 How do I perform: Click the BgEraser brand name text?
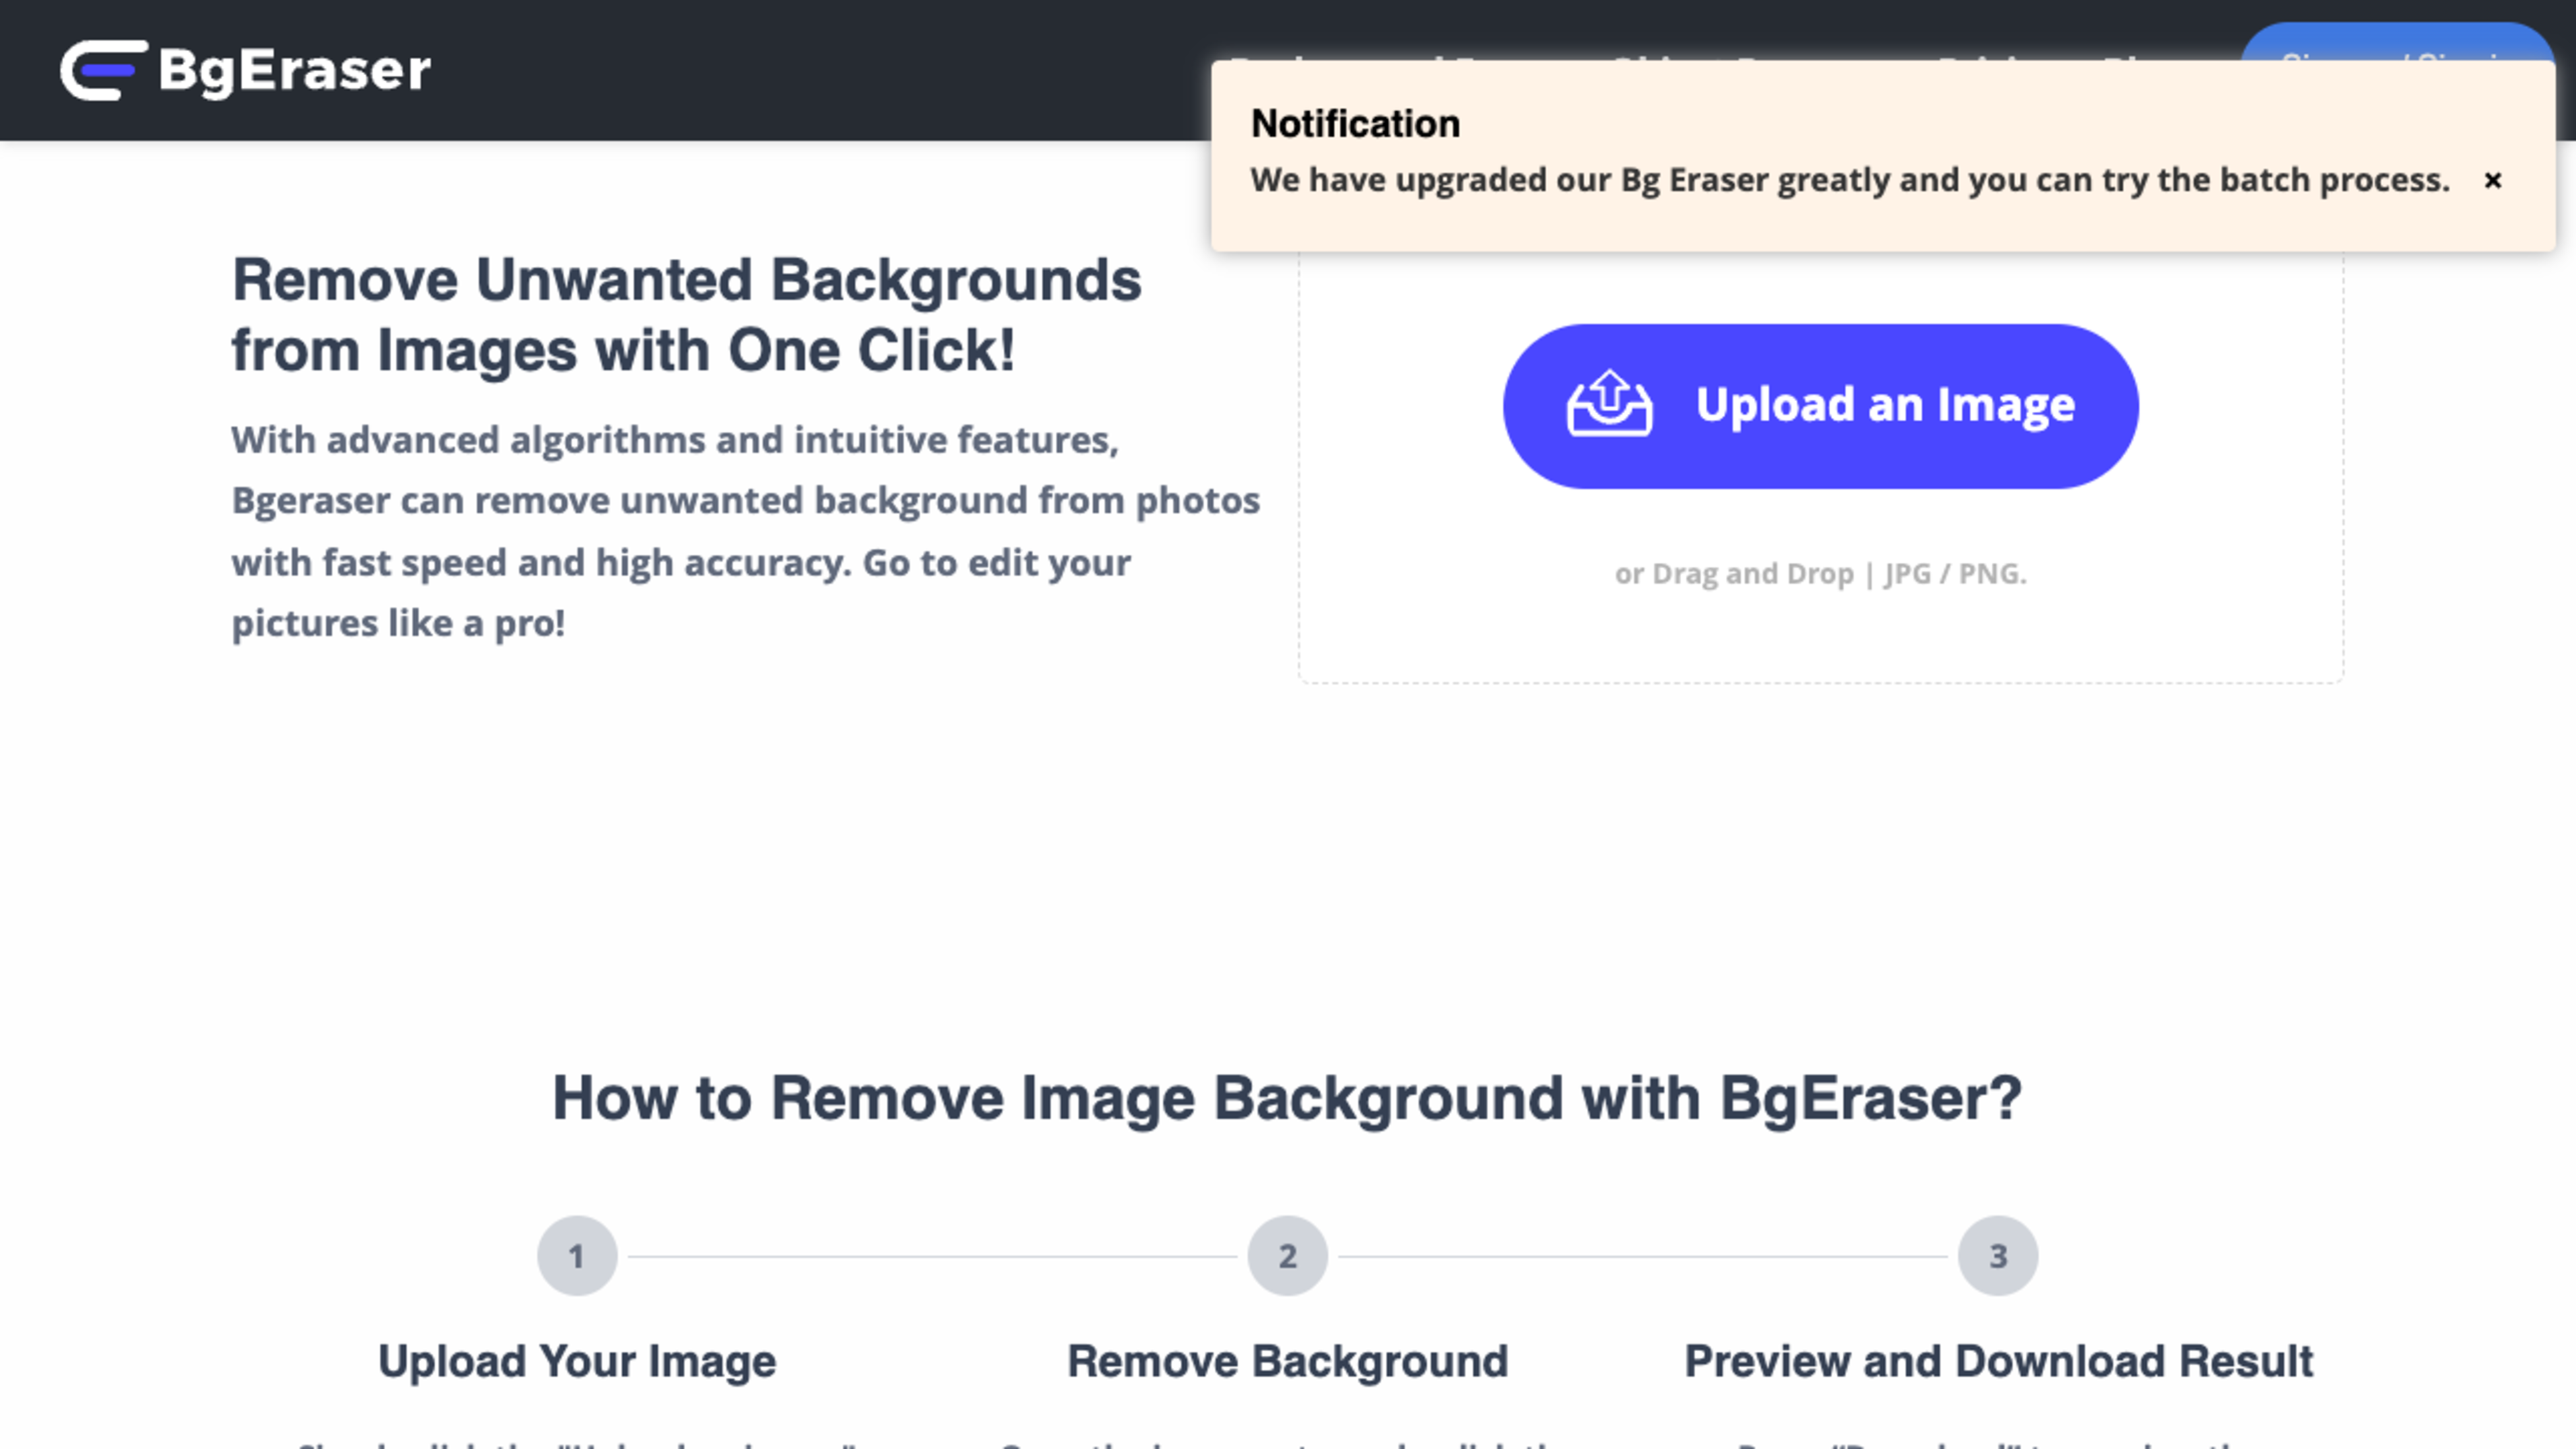pyautogui.click(x=295, y=70)
